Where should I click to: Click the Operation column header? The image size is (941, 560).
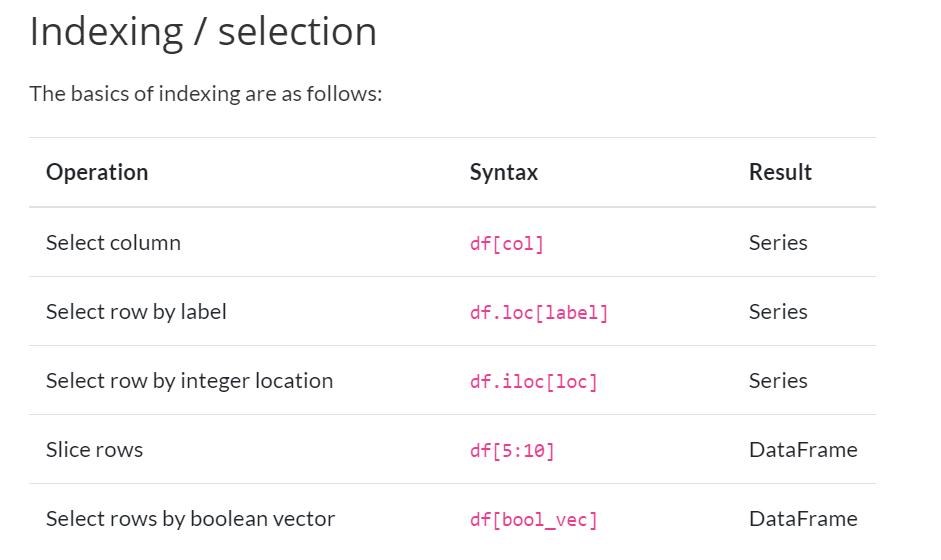click(97, 172)
